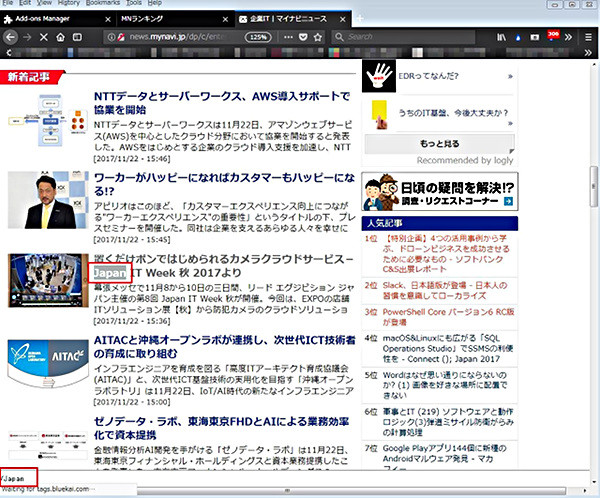Screen dimensions: 600x498
Task: Open the Bookmarks menu
Action: (103, 3)
